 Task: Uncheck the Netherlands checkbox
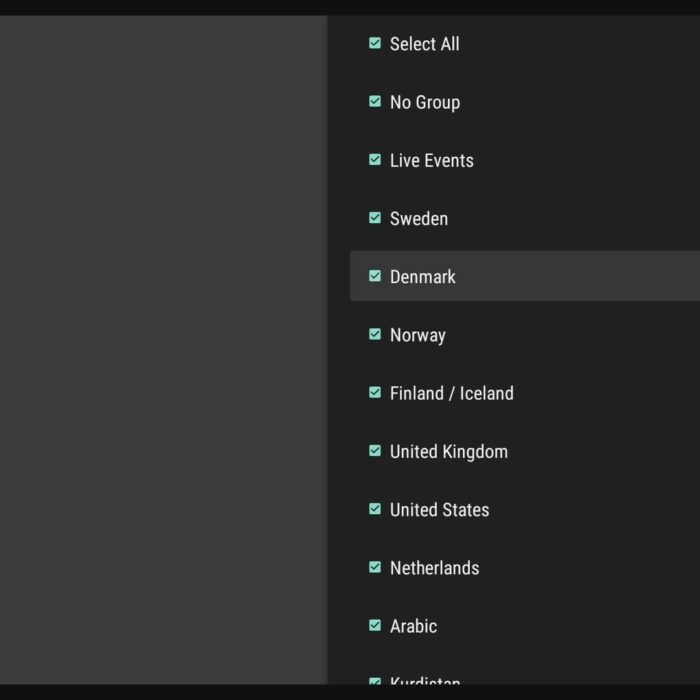coord(375,567)
